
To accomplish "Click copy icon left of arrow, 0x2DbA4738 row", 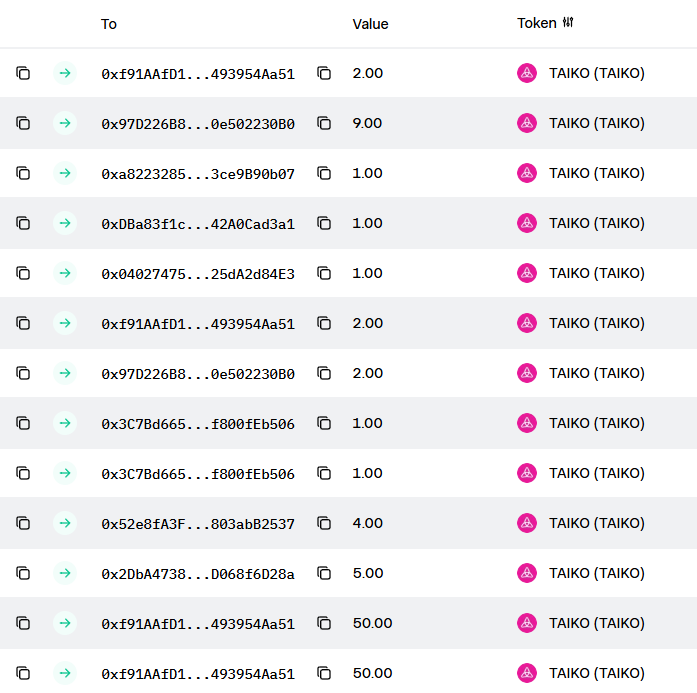I will pos(23,573).
